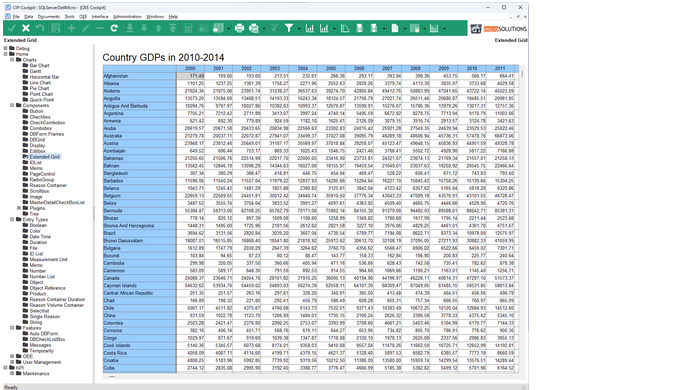Click the 2011 column header

click(x=500, y=68)
